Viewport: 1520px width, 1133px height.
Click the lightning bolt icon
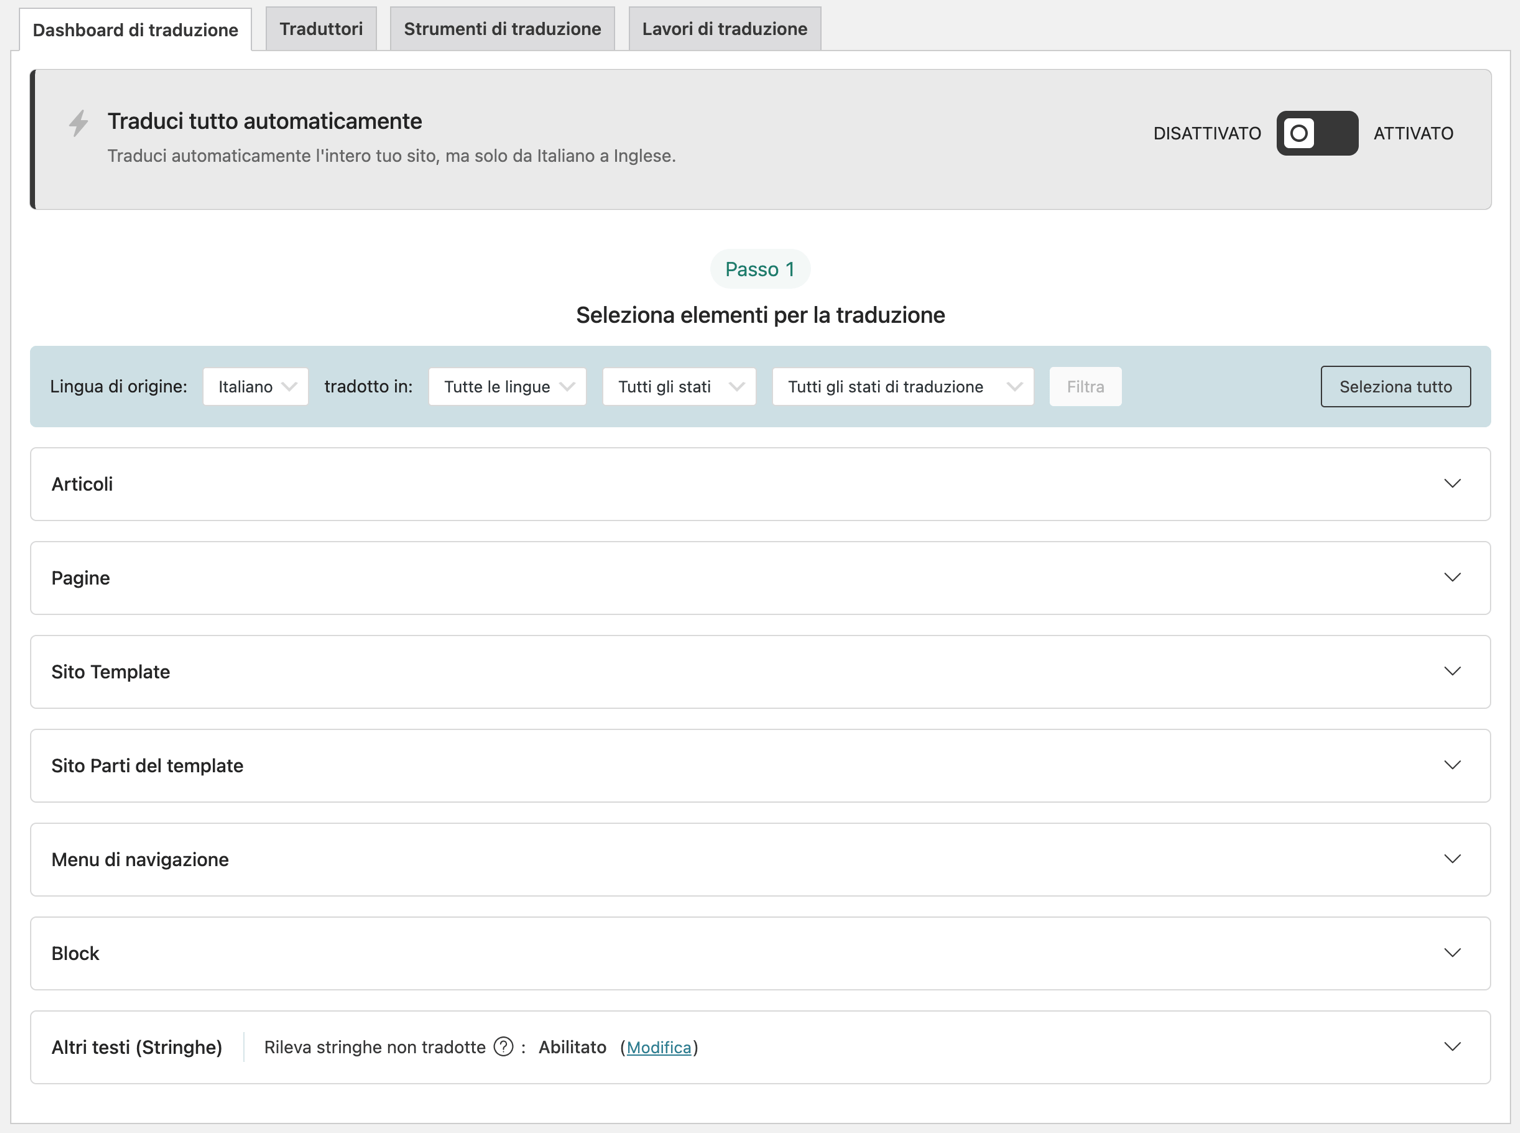[79, 124]
